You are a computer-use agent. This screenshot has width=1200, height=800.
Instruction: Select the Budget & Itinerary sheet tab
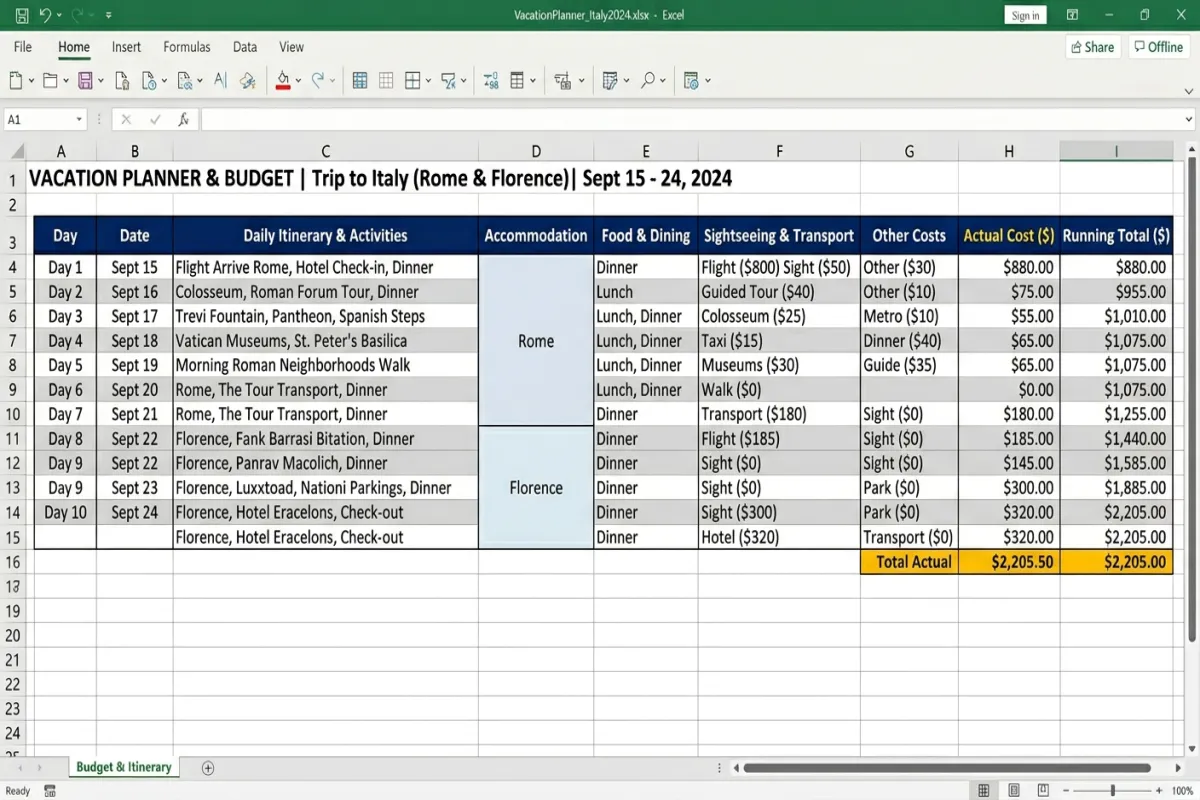click(123, 767)
